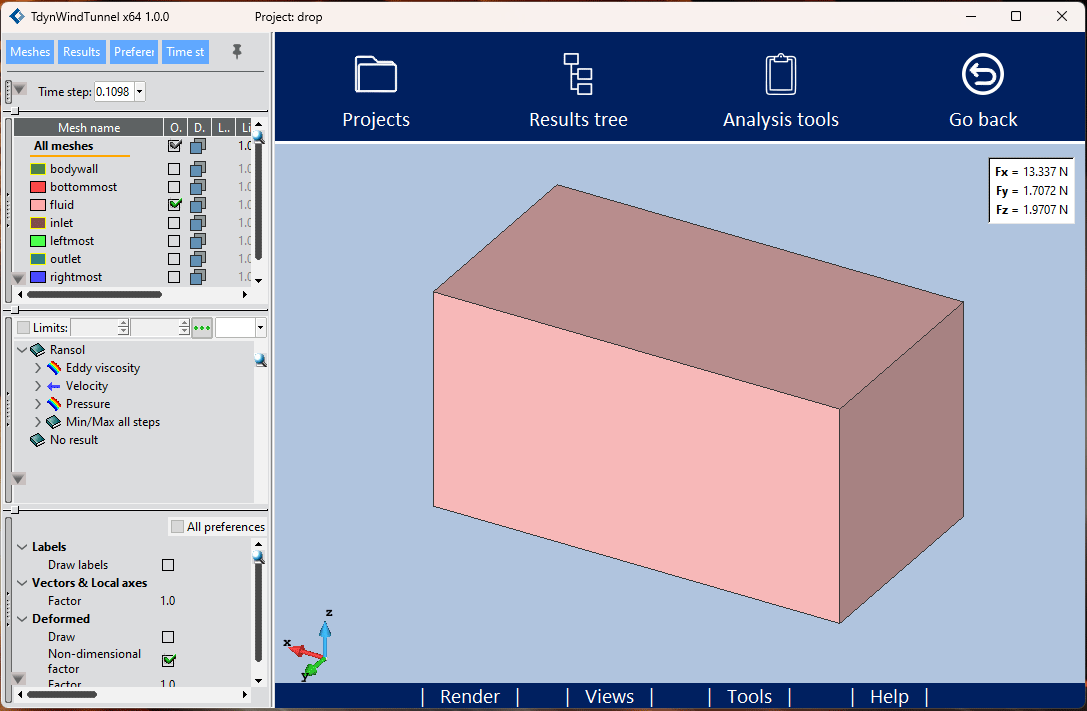This screenshot has width=1087, height=711.
Task: Click the magnifier icon in results panel
Action: click(x=261, y=360)
